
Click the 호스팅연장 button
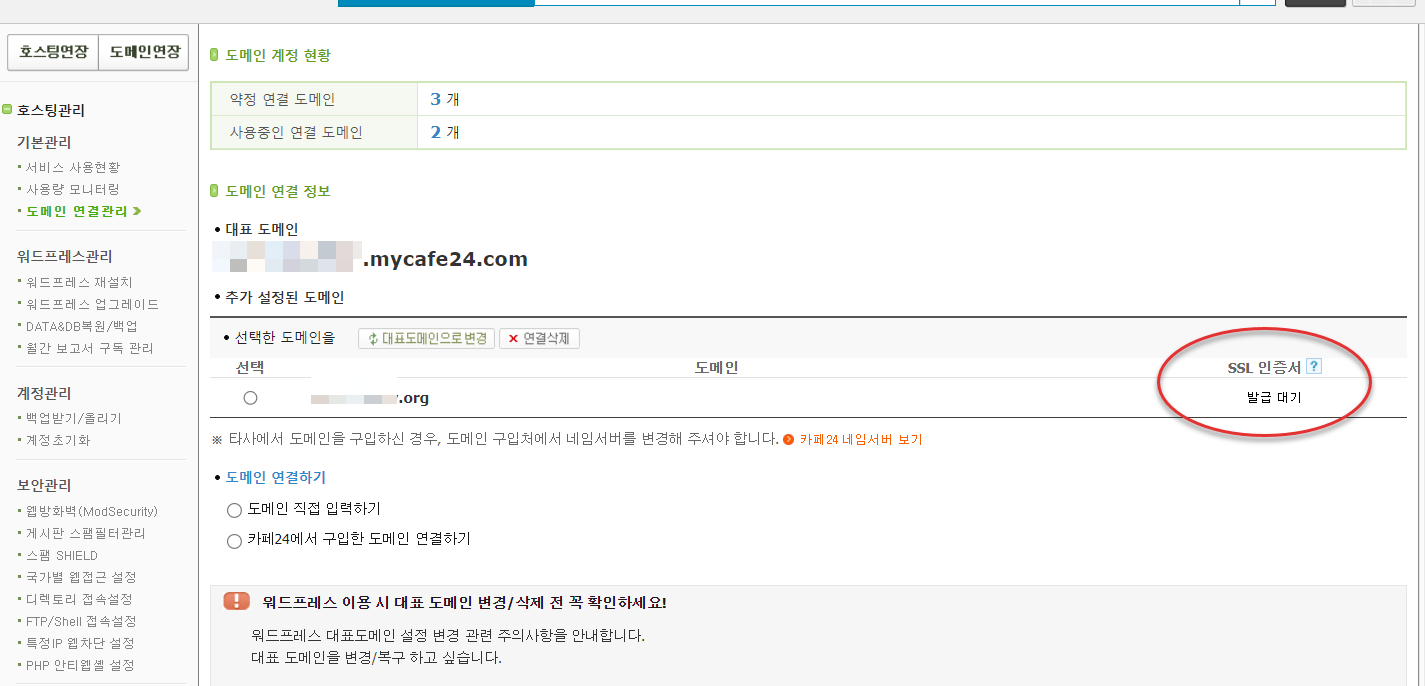pyautogui.click(x=52, y=52)
